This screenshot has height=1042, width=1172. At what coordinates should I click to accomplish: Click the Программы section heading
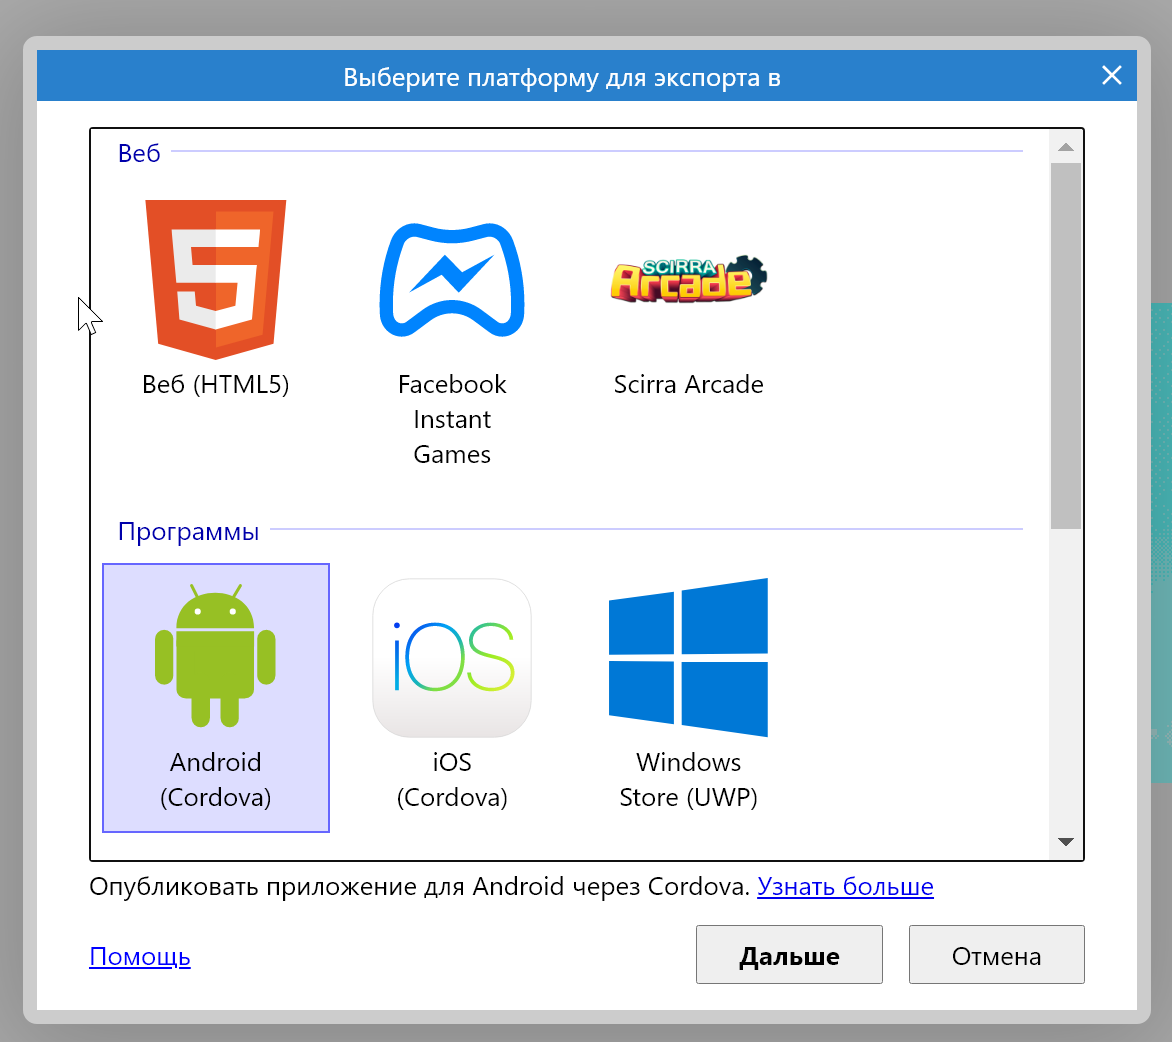pos(188,531)
